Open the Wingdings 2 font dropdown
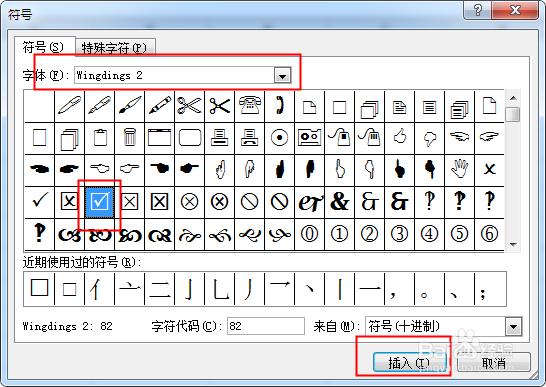Viewport: 546px width, 387px height. [282, 76]
